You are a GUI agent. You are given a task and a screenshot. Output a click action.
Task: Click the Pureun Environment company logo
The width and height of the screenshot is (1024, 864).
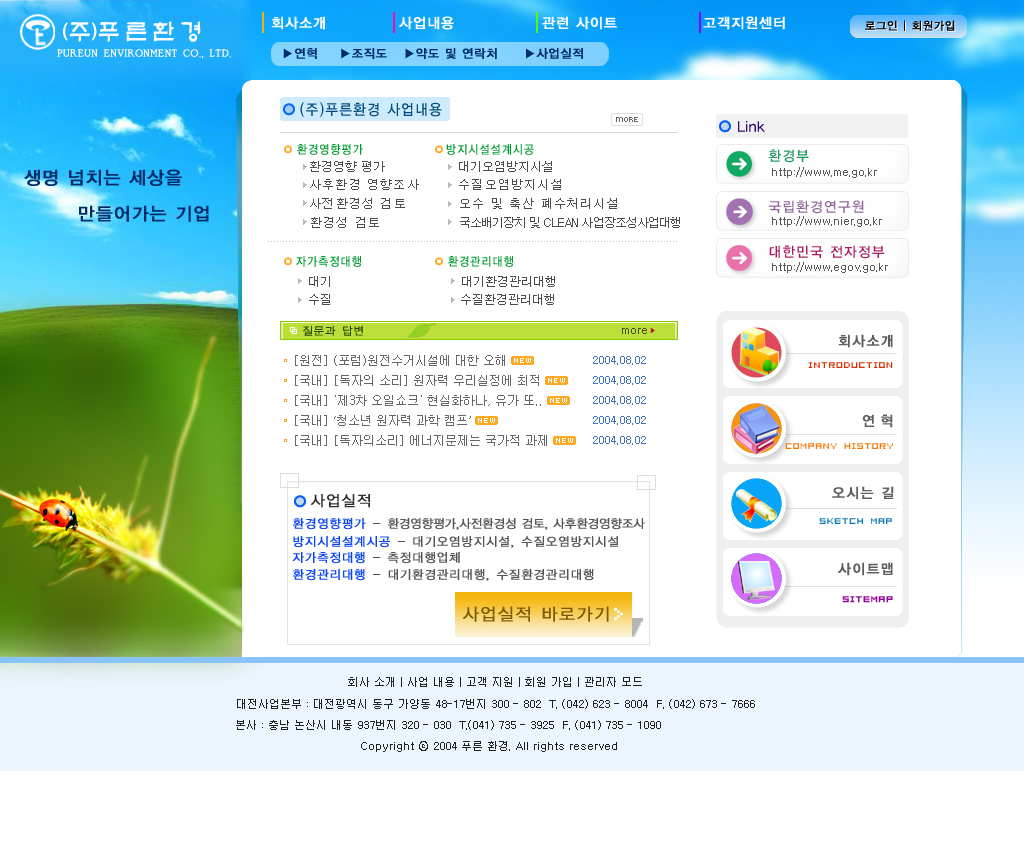pyautogui.click(x=125, y=36)
